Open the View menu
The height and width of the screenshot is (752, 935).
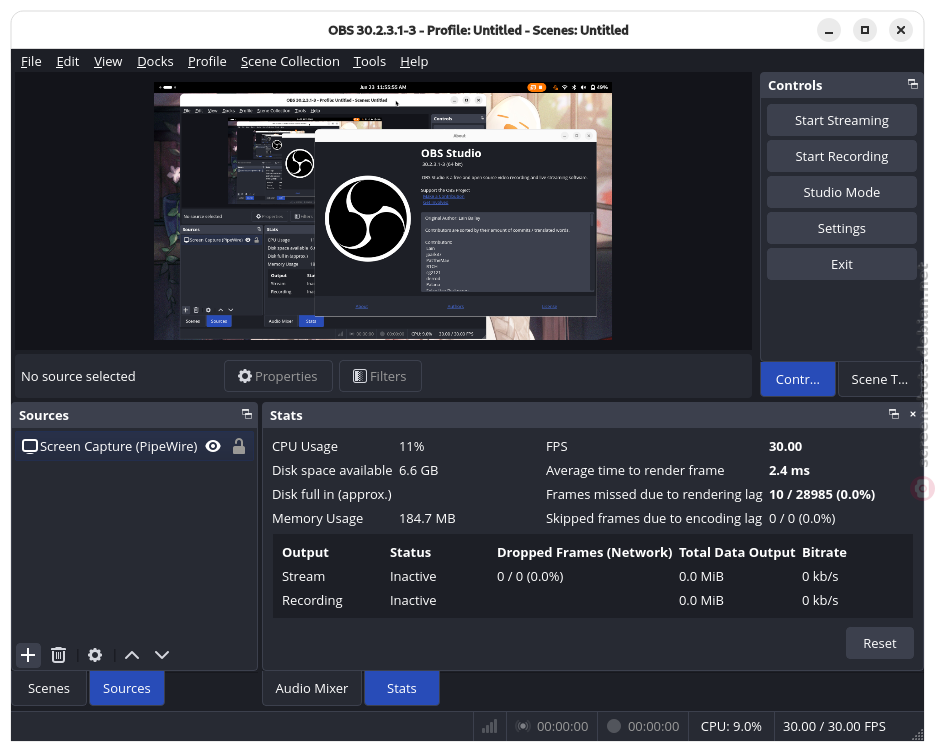point(108,61)
